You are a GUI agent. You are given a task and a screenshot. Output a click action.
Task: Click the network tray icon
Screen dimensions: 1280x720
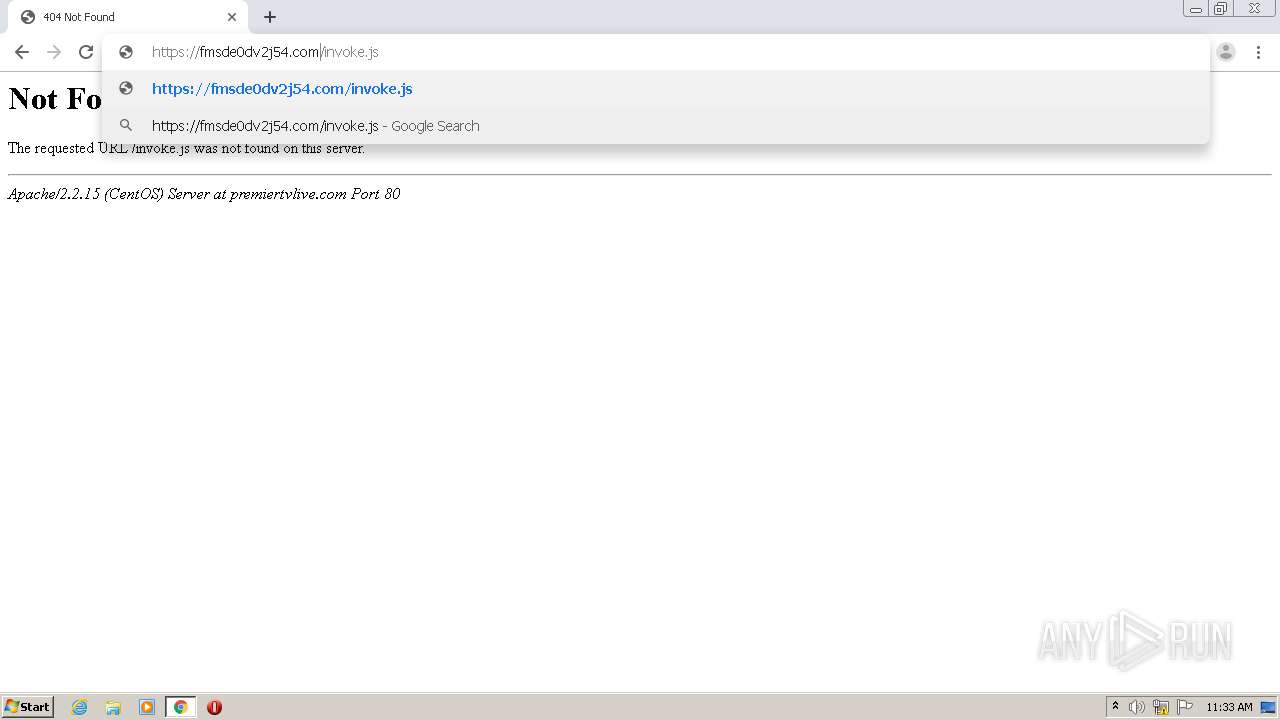(1161, 707)
